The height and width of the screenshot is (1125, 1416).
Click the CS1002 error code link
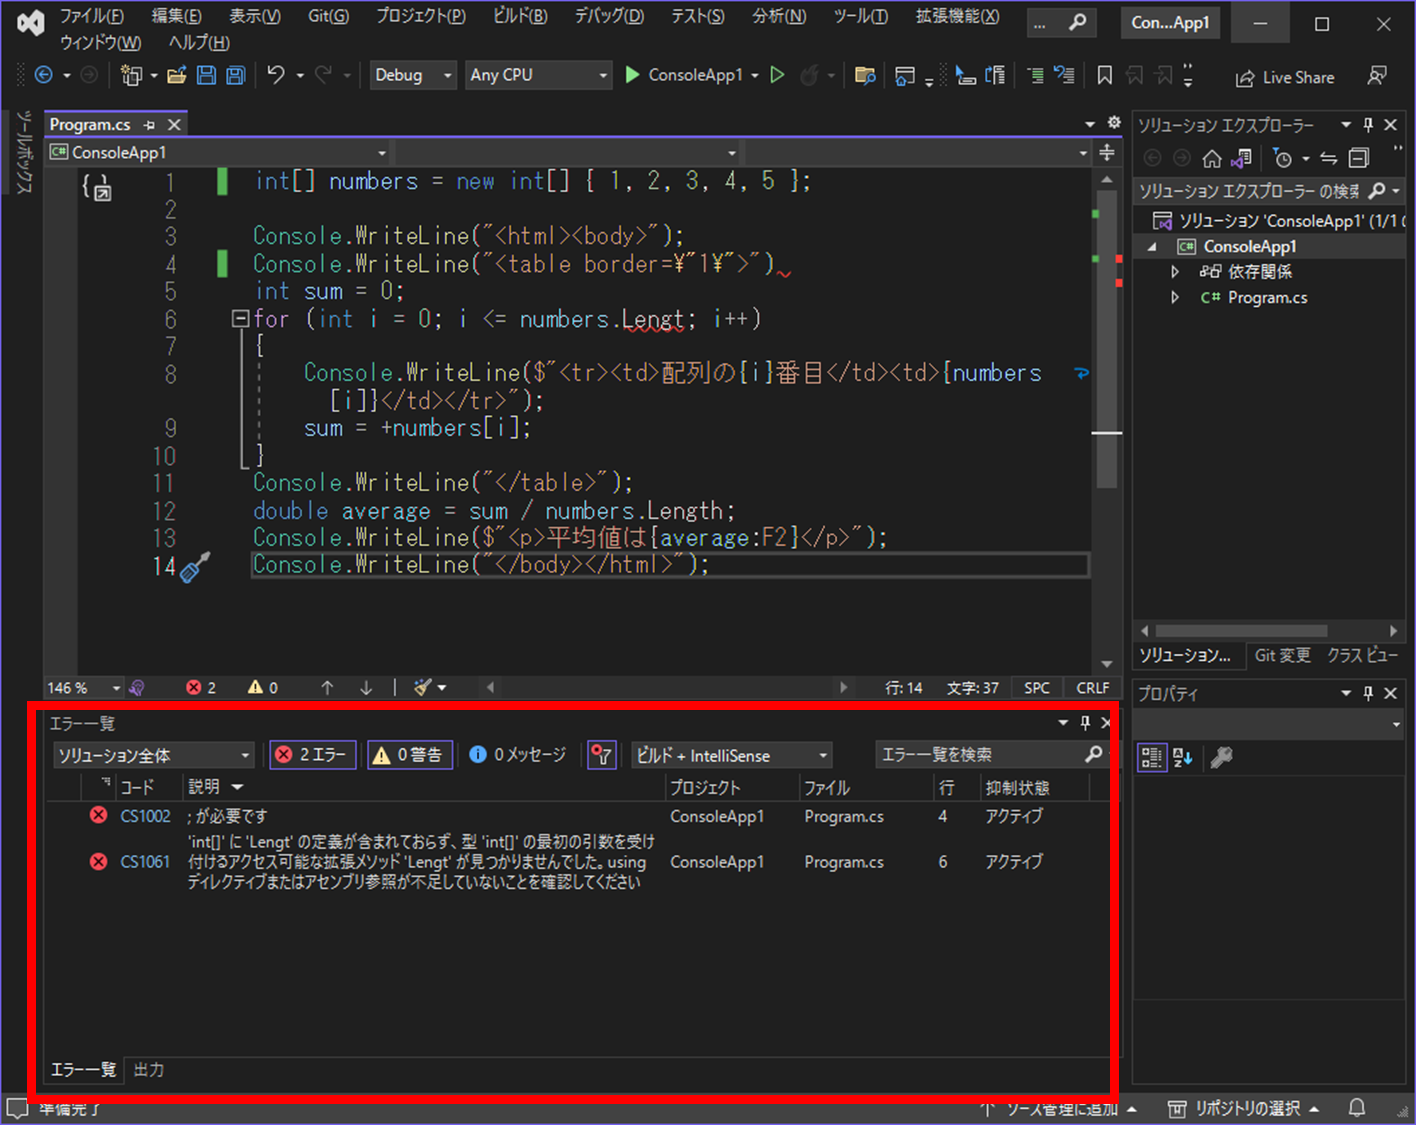click(x=145, y=816)
